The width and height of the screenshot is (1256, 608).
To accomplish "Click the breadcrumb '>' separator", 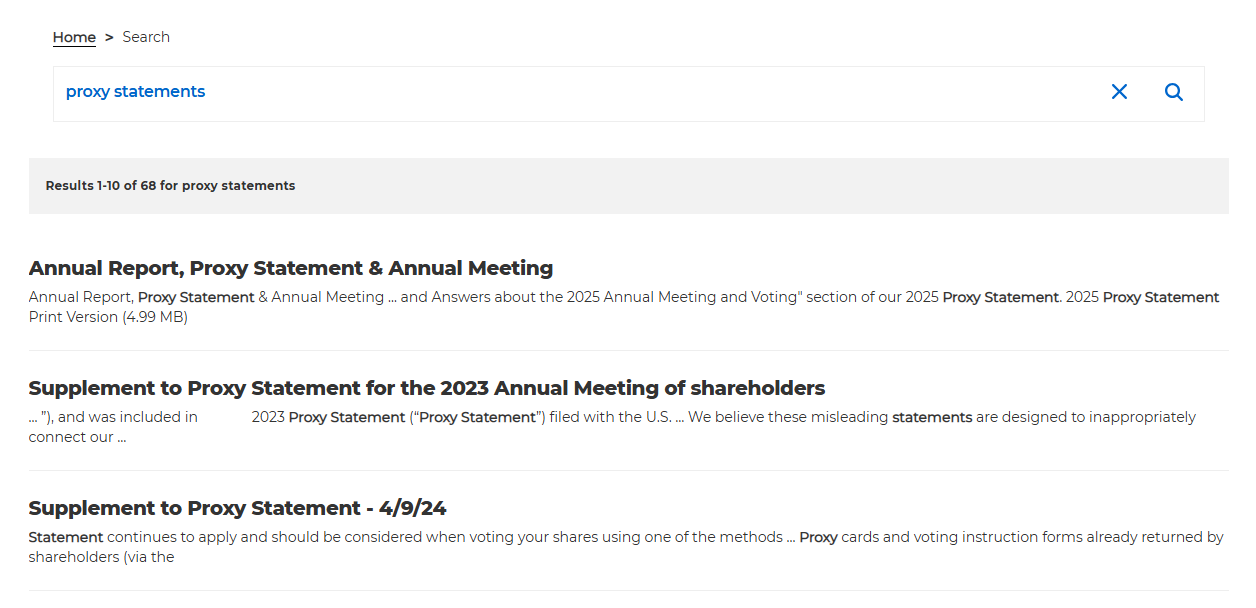I will pyautogui.click(x=109, y=37).
